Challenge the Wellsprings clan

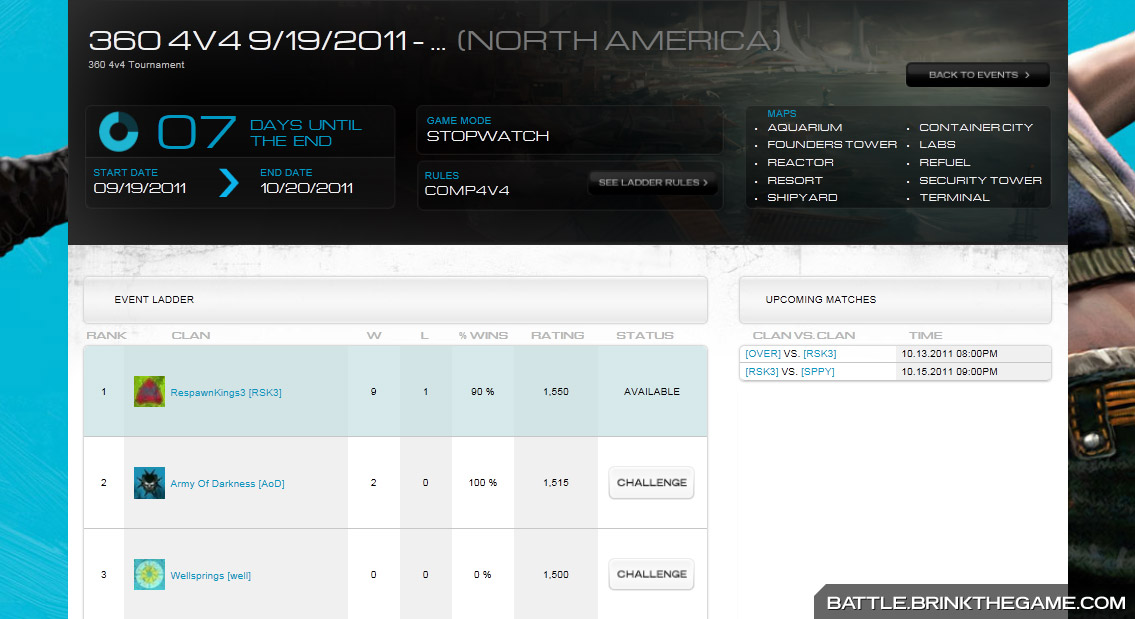click(x=651, y=574)
